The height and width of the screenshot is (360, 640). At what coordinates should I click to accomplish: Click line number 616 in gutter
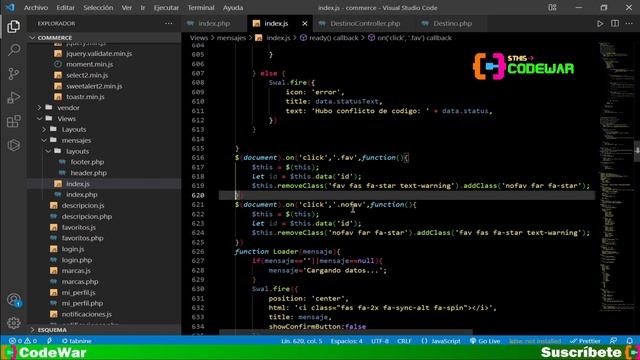[x=198, y=158]
